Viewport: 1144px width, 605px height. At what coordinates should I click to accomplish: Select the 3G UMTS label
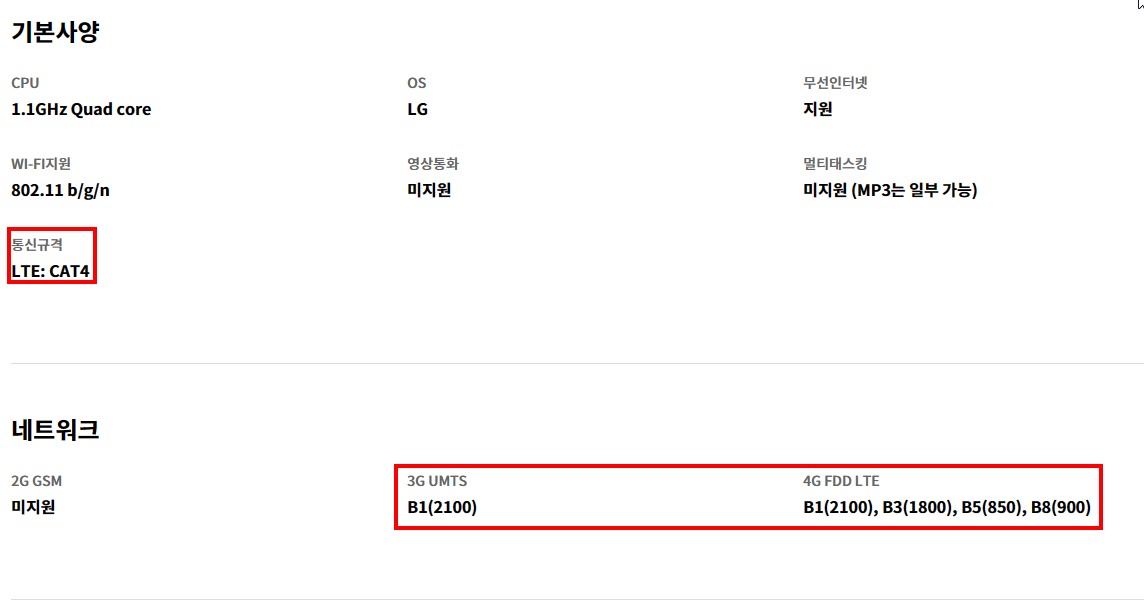click(437, 481)
